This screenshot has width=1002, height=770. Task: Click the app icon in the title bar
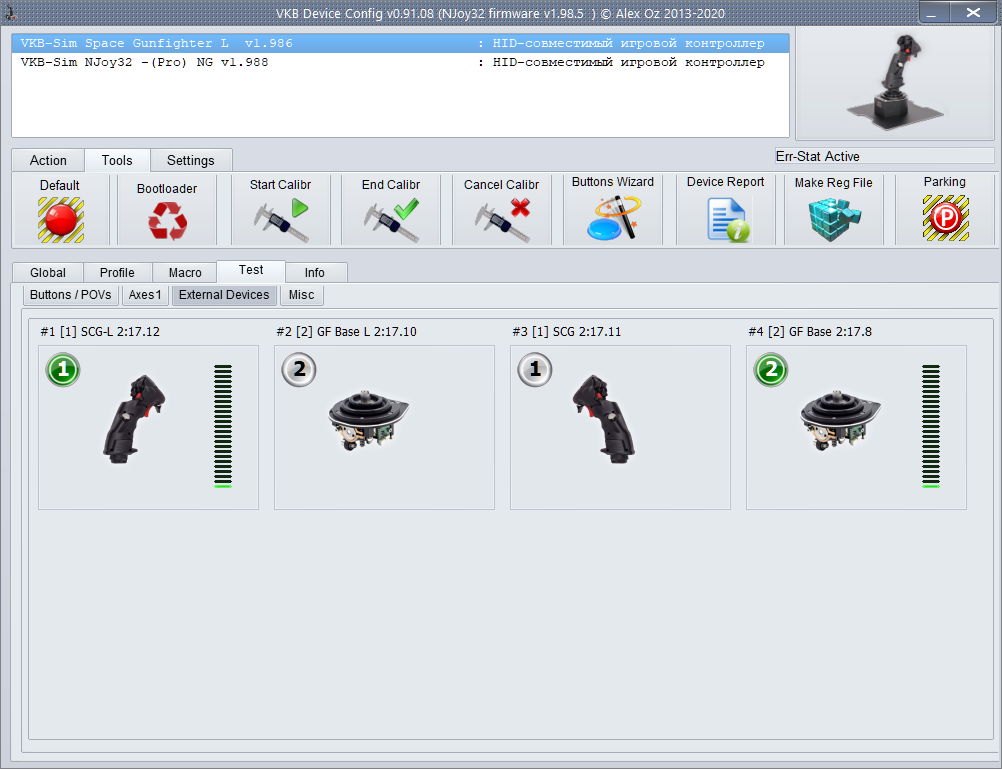(x=10, y=13)
